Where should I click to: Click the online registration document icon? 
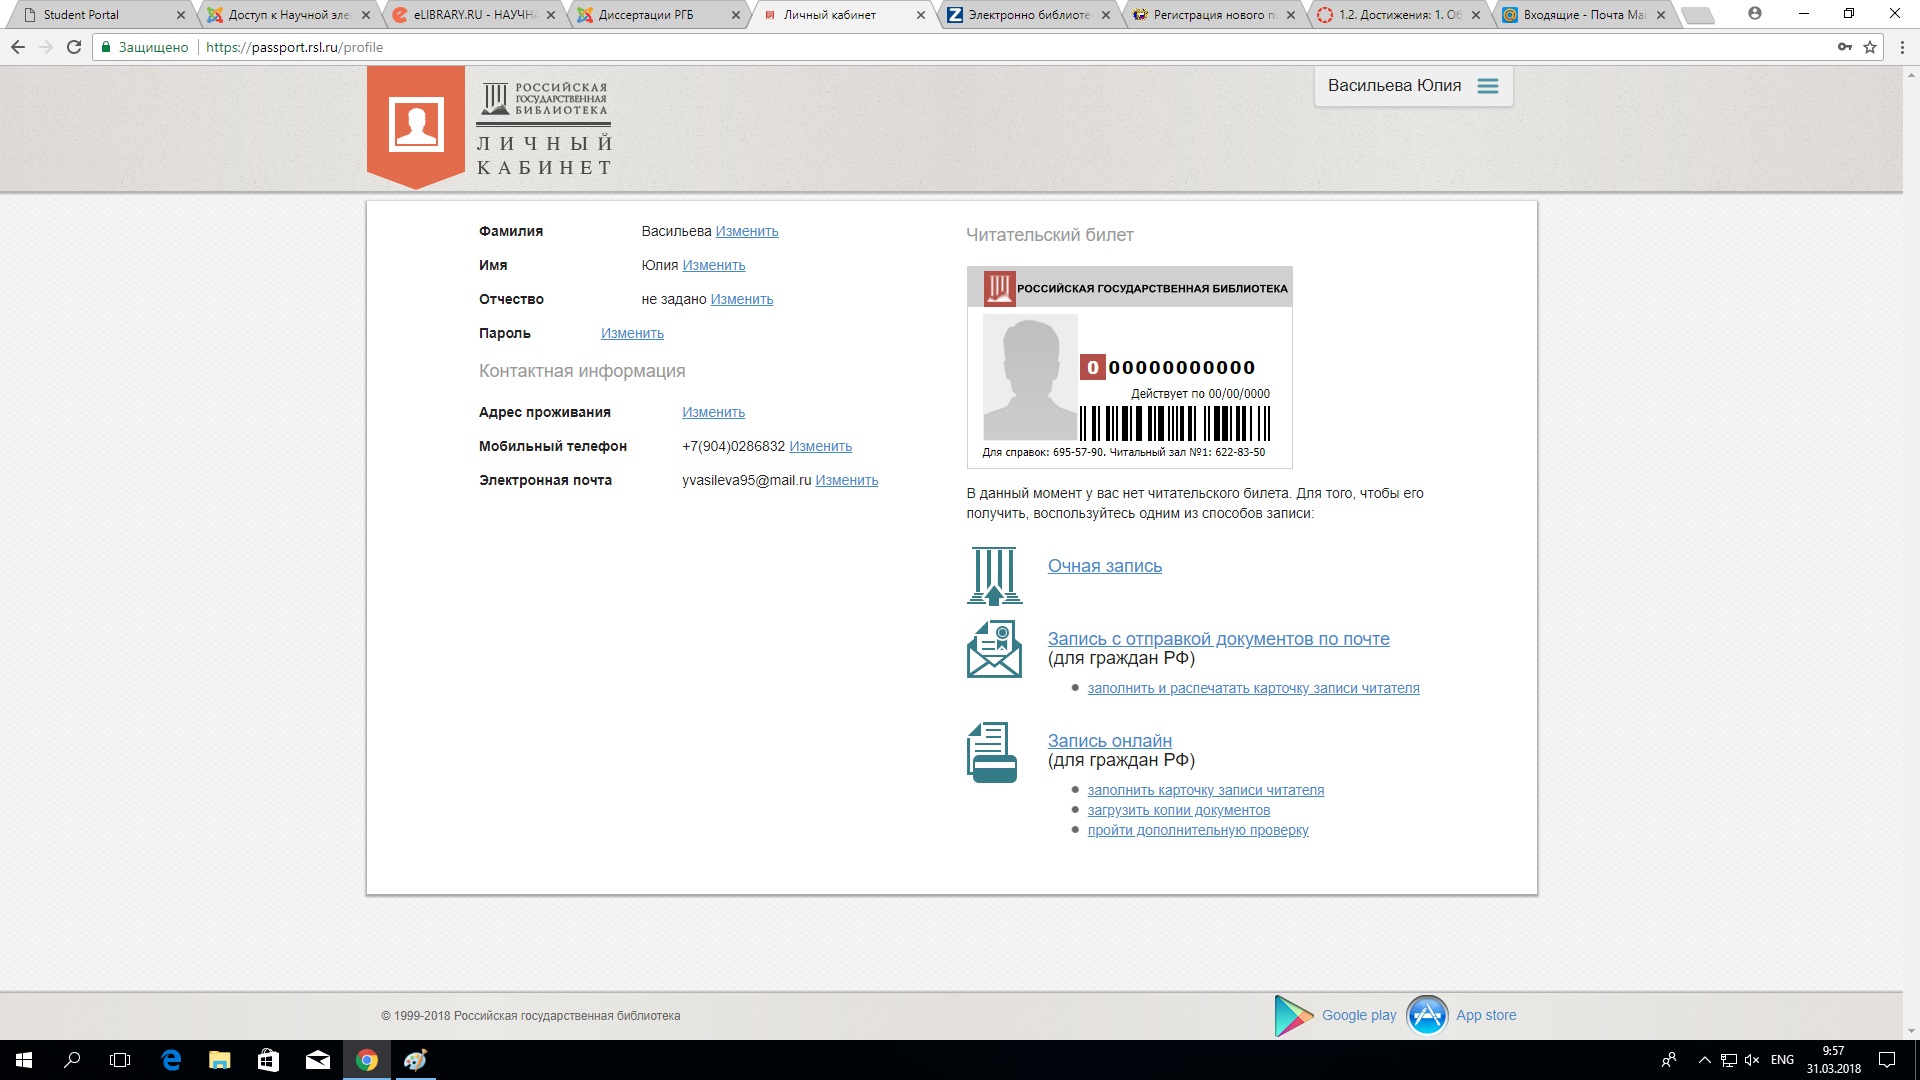(x=992, y=752)
